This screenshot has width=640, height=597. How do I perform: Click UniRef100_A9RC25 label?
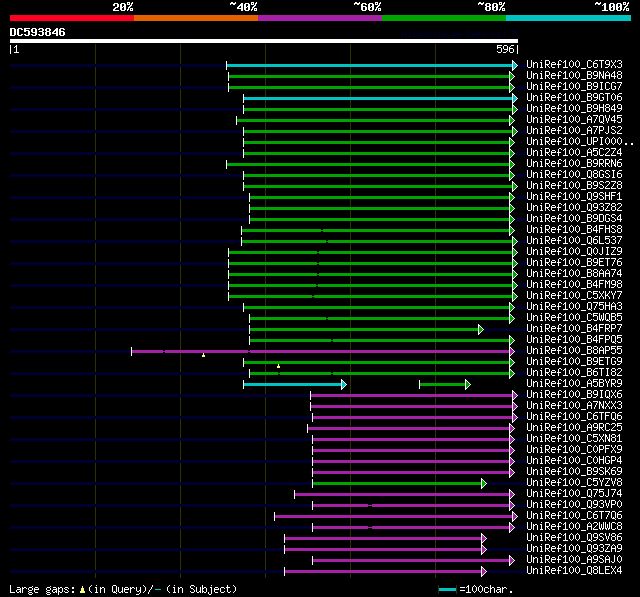coord(574,428)
